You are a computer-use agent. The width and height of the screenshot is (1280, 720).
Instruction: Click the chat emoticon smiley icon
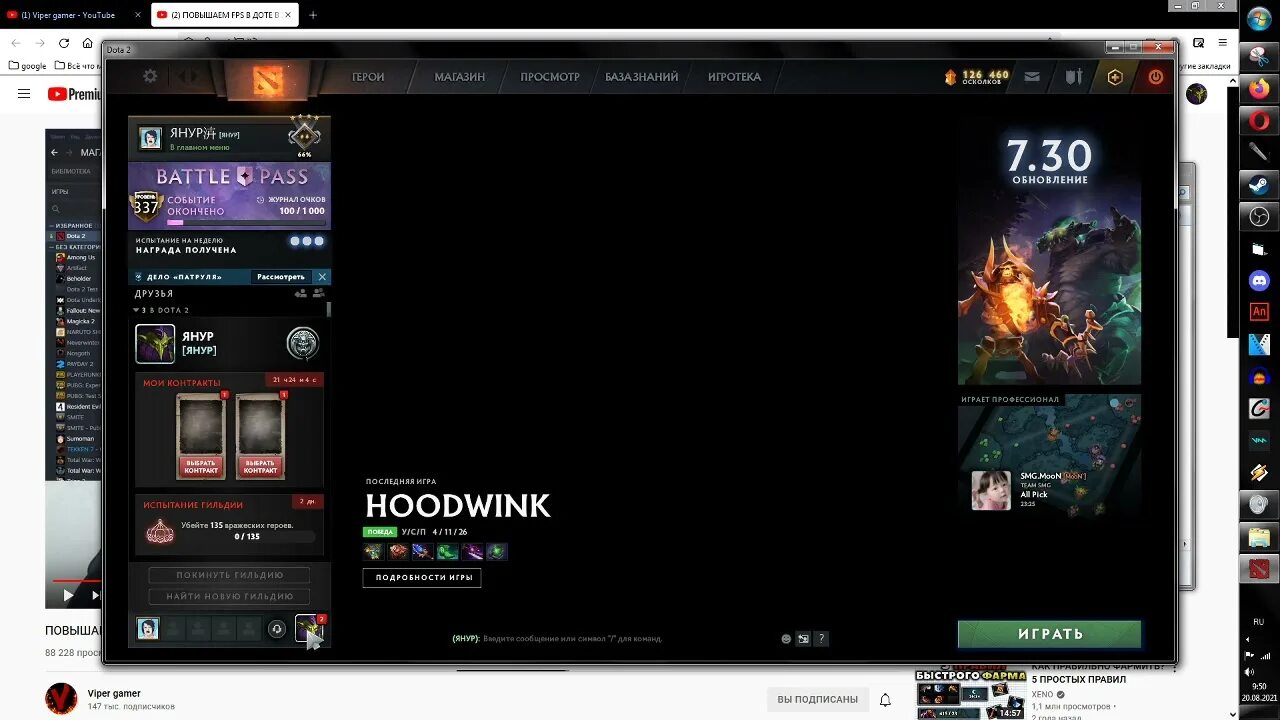tap(786, 638)
